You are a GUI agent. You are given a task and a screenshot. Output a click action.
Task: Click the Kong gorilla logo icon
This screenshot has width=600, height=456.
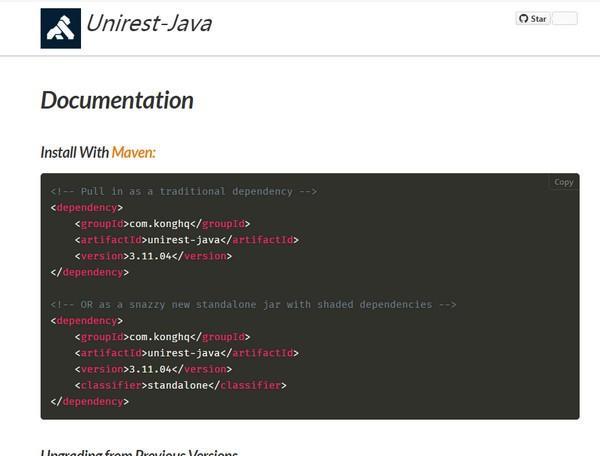coord(60,28)
